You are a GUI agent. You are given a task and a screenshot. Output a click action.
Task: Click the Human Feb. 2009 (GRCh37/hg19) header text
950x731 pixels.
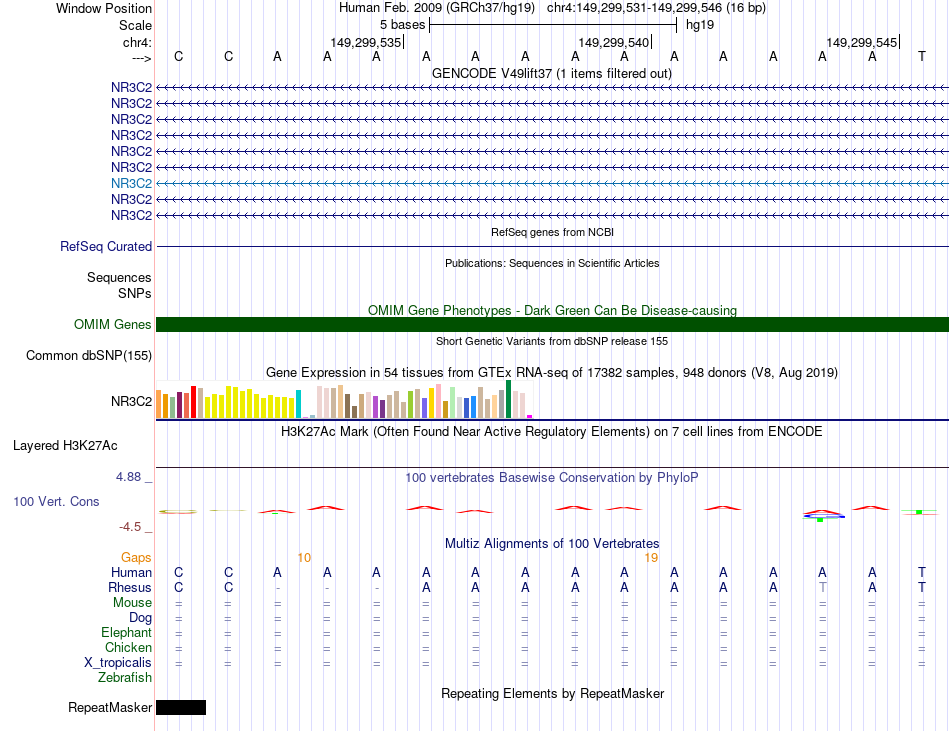tap(437, 8)
